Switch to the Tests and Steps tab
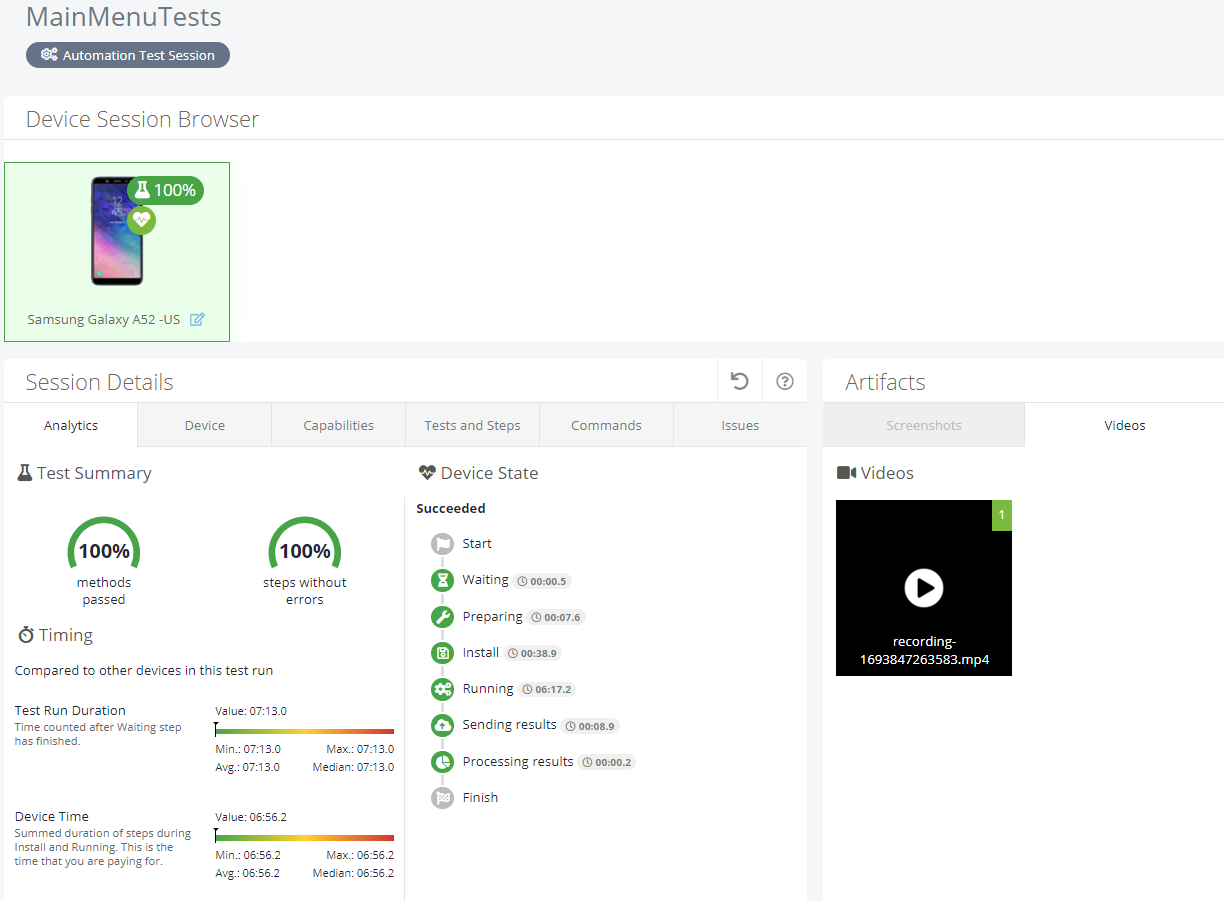Viewport: 1224px width, 901px height. click(472, 425)
